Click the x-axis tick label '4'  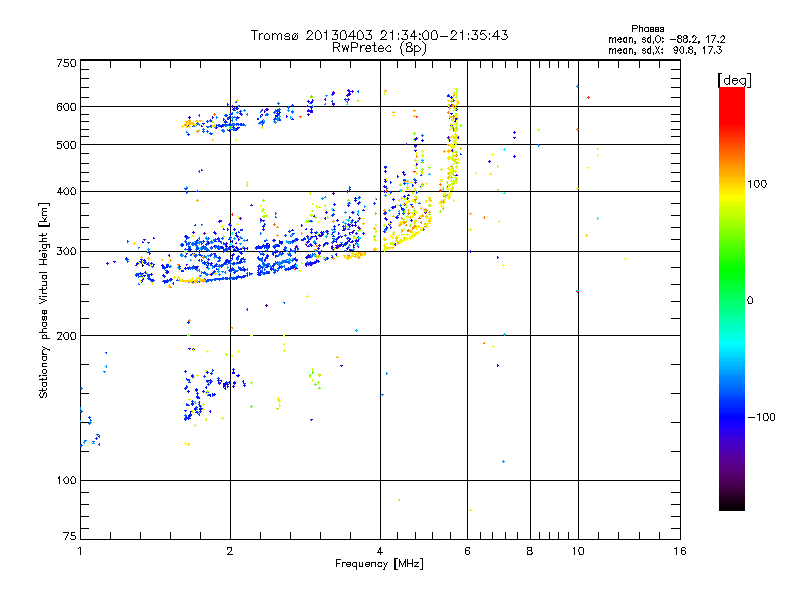pos(380,551)
